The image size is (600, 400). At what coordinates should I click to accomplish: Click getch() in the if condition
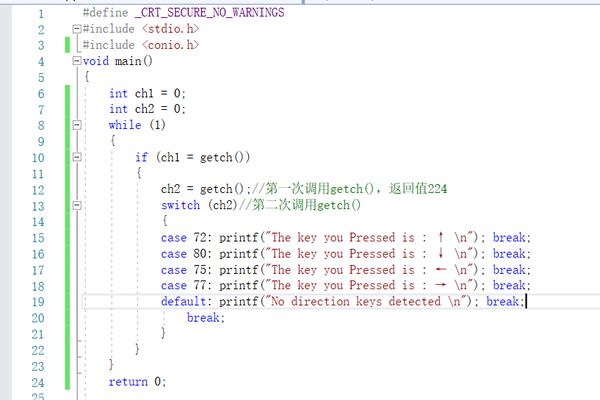point(222,157)
